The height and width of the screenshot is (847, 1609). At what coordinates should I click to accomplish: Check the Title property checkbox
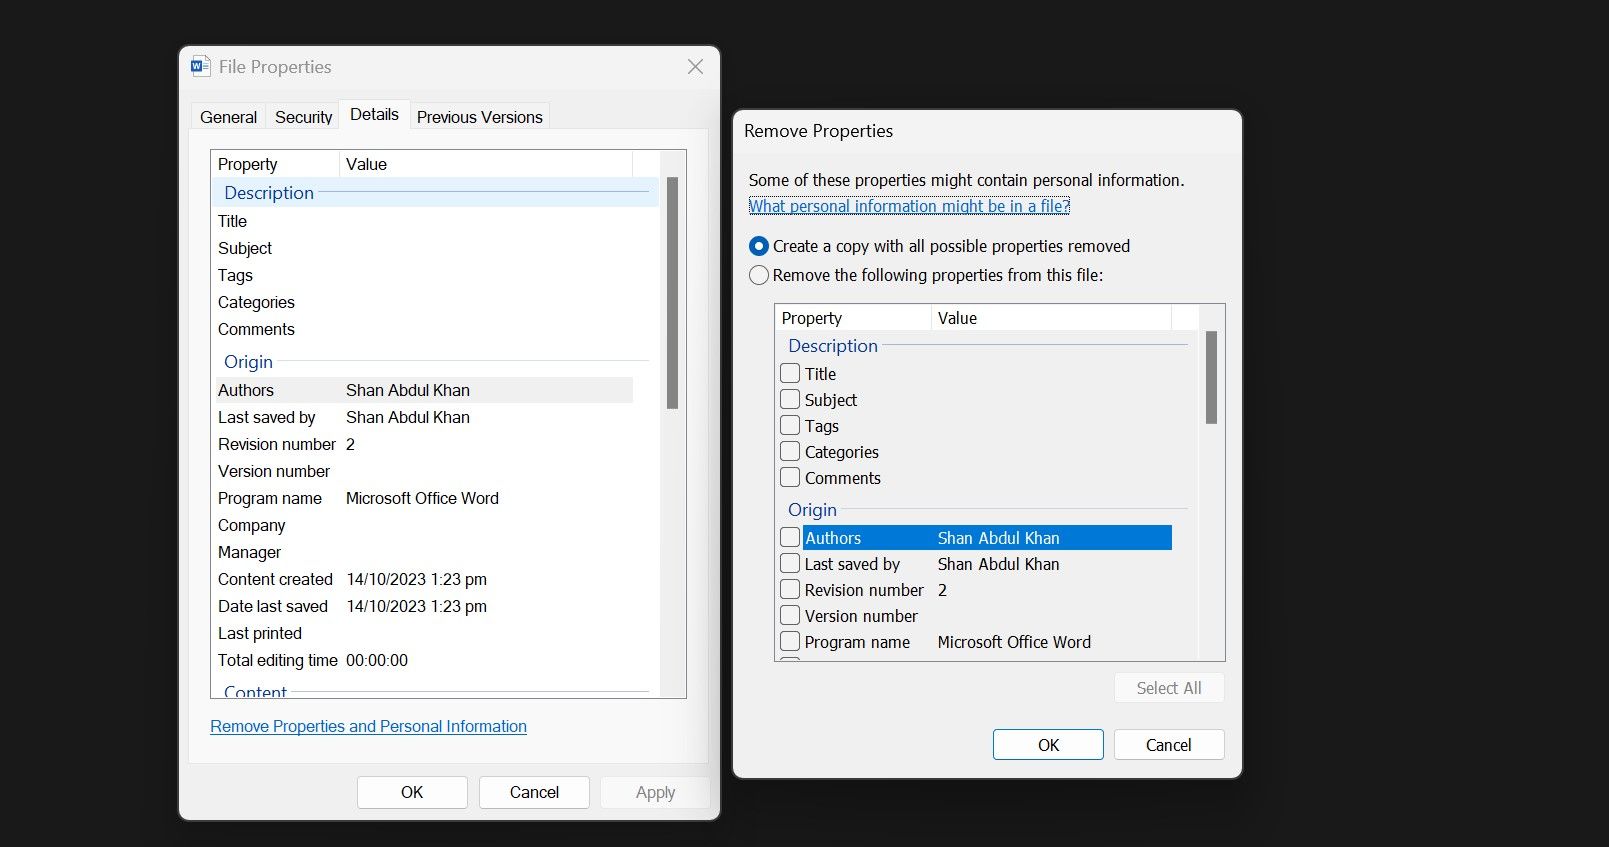click(x=790, y=374)
